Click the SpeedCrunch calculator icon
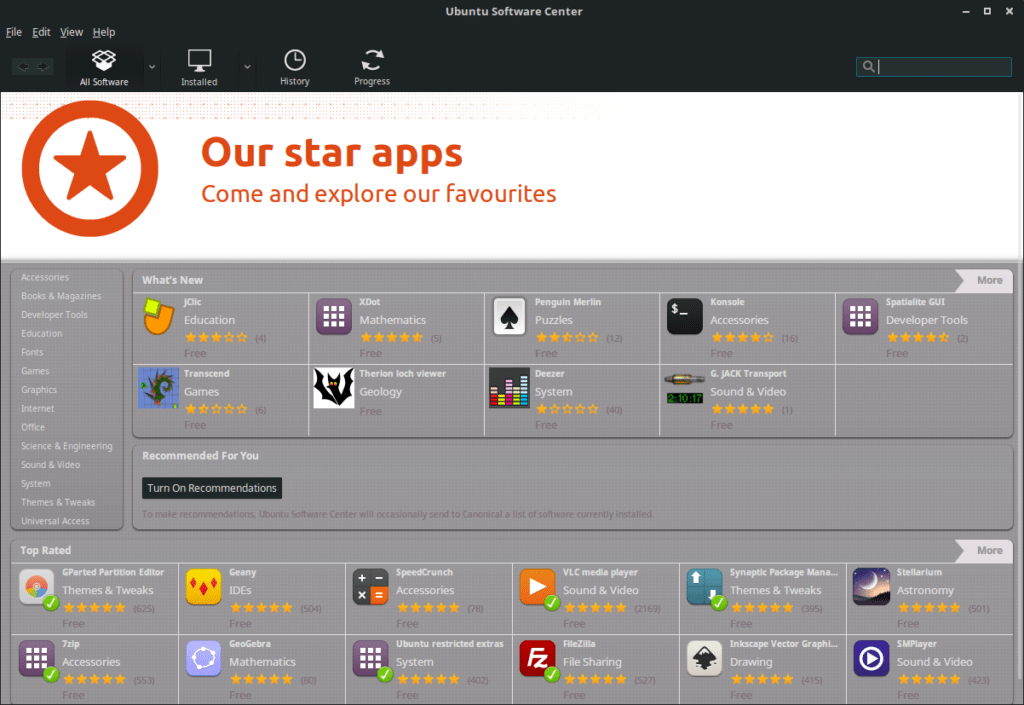Screen dimensions: 1024x705 pos(370,586)
